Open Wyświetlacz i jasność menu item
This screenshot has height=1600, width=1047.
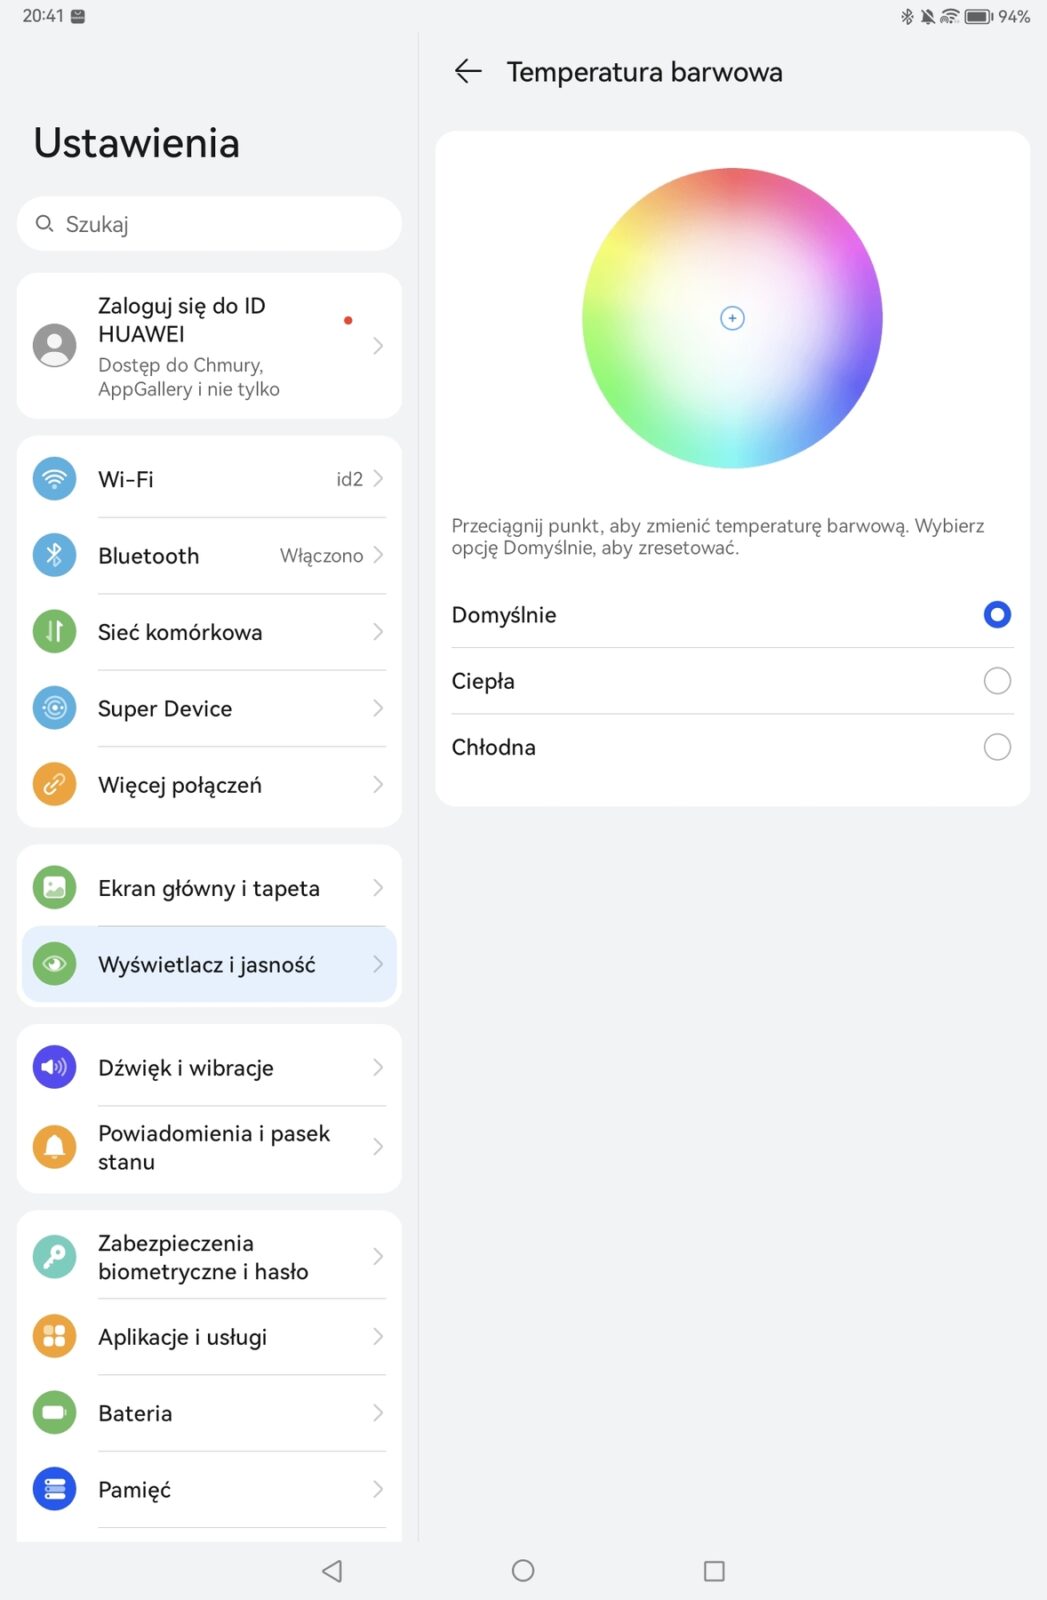pos(209,964)
